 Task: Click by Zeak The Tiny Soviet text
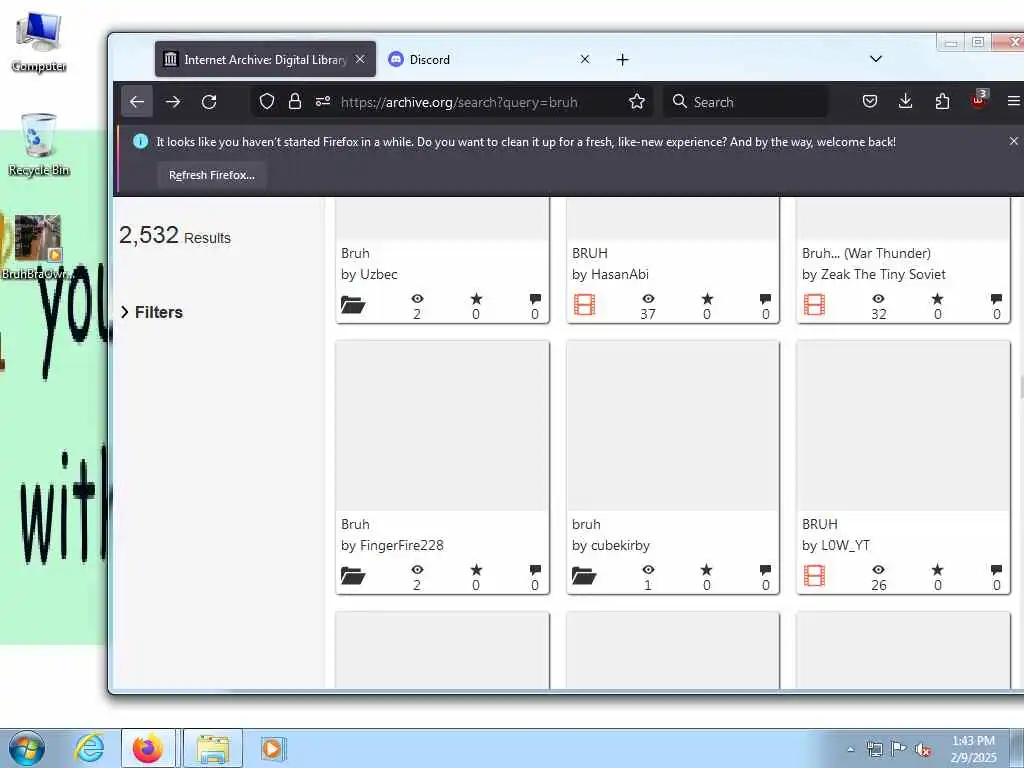click(x=874, y=274)
